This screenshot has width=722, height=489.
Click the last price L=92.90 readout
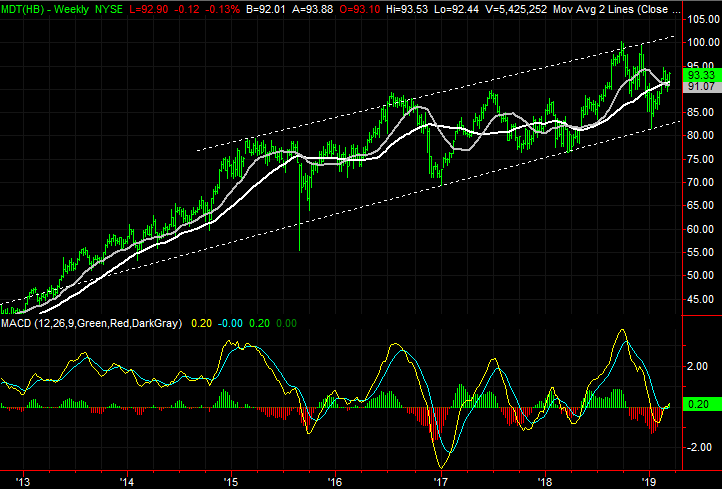pos(155,8)
